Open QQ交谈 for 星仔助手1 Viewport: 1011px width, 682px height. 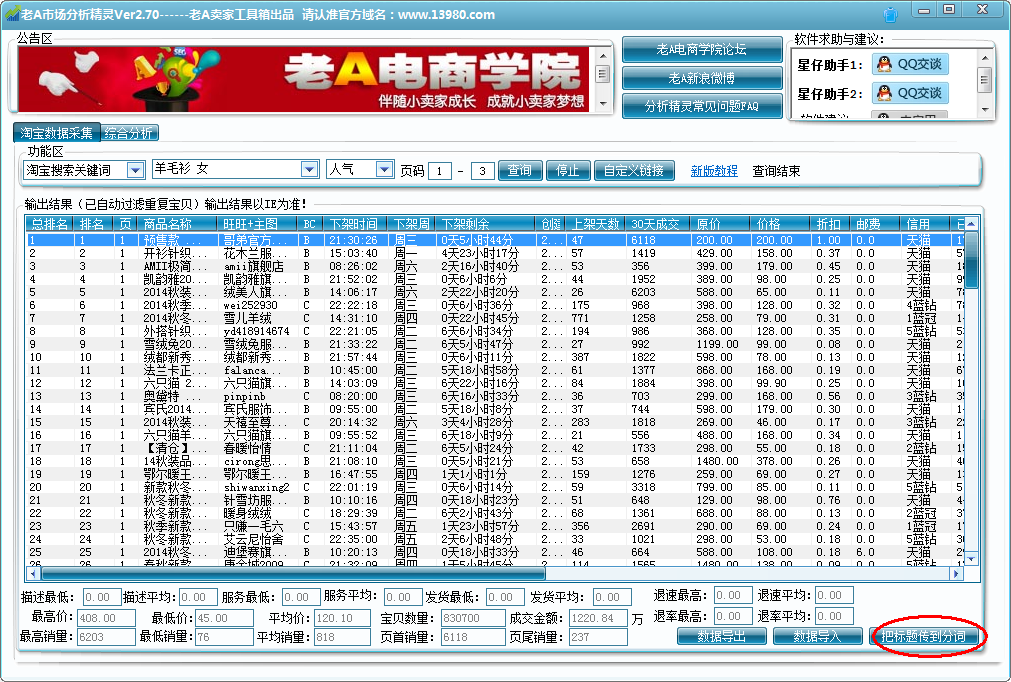point(910,64)
